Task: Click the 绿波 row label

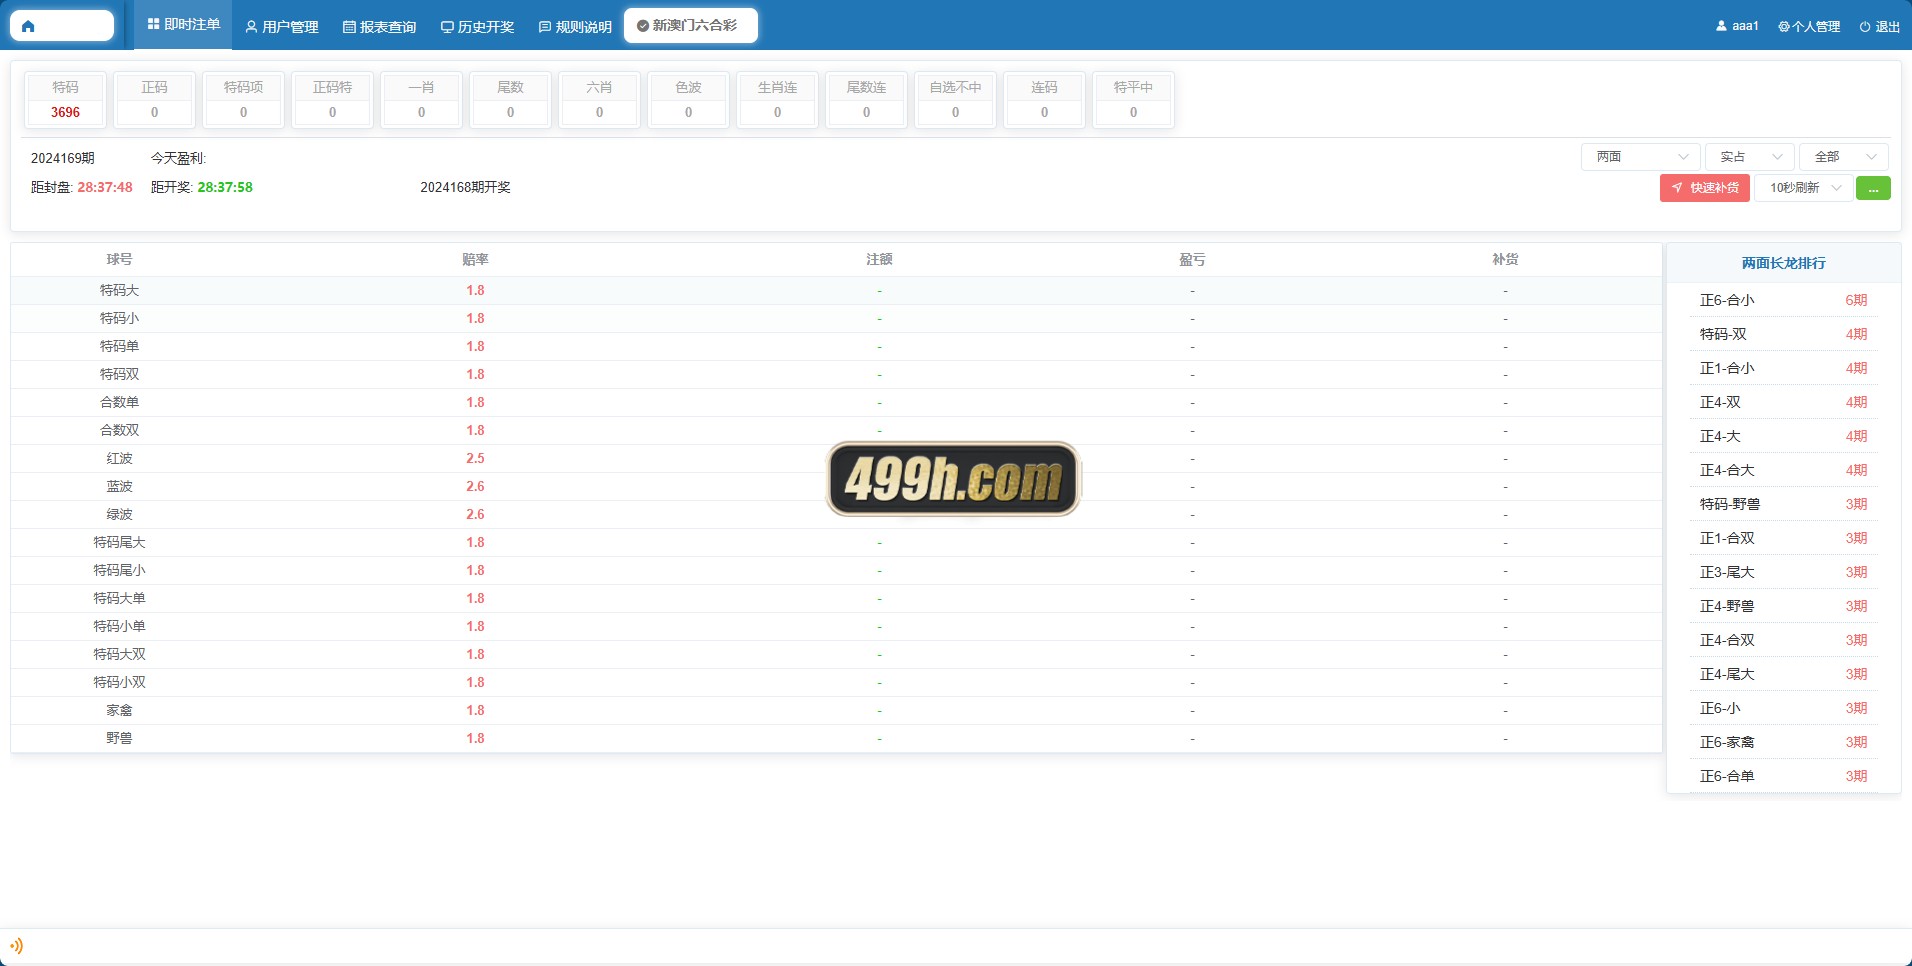Action: tap(119, 514)
